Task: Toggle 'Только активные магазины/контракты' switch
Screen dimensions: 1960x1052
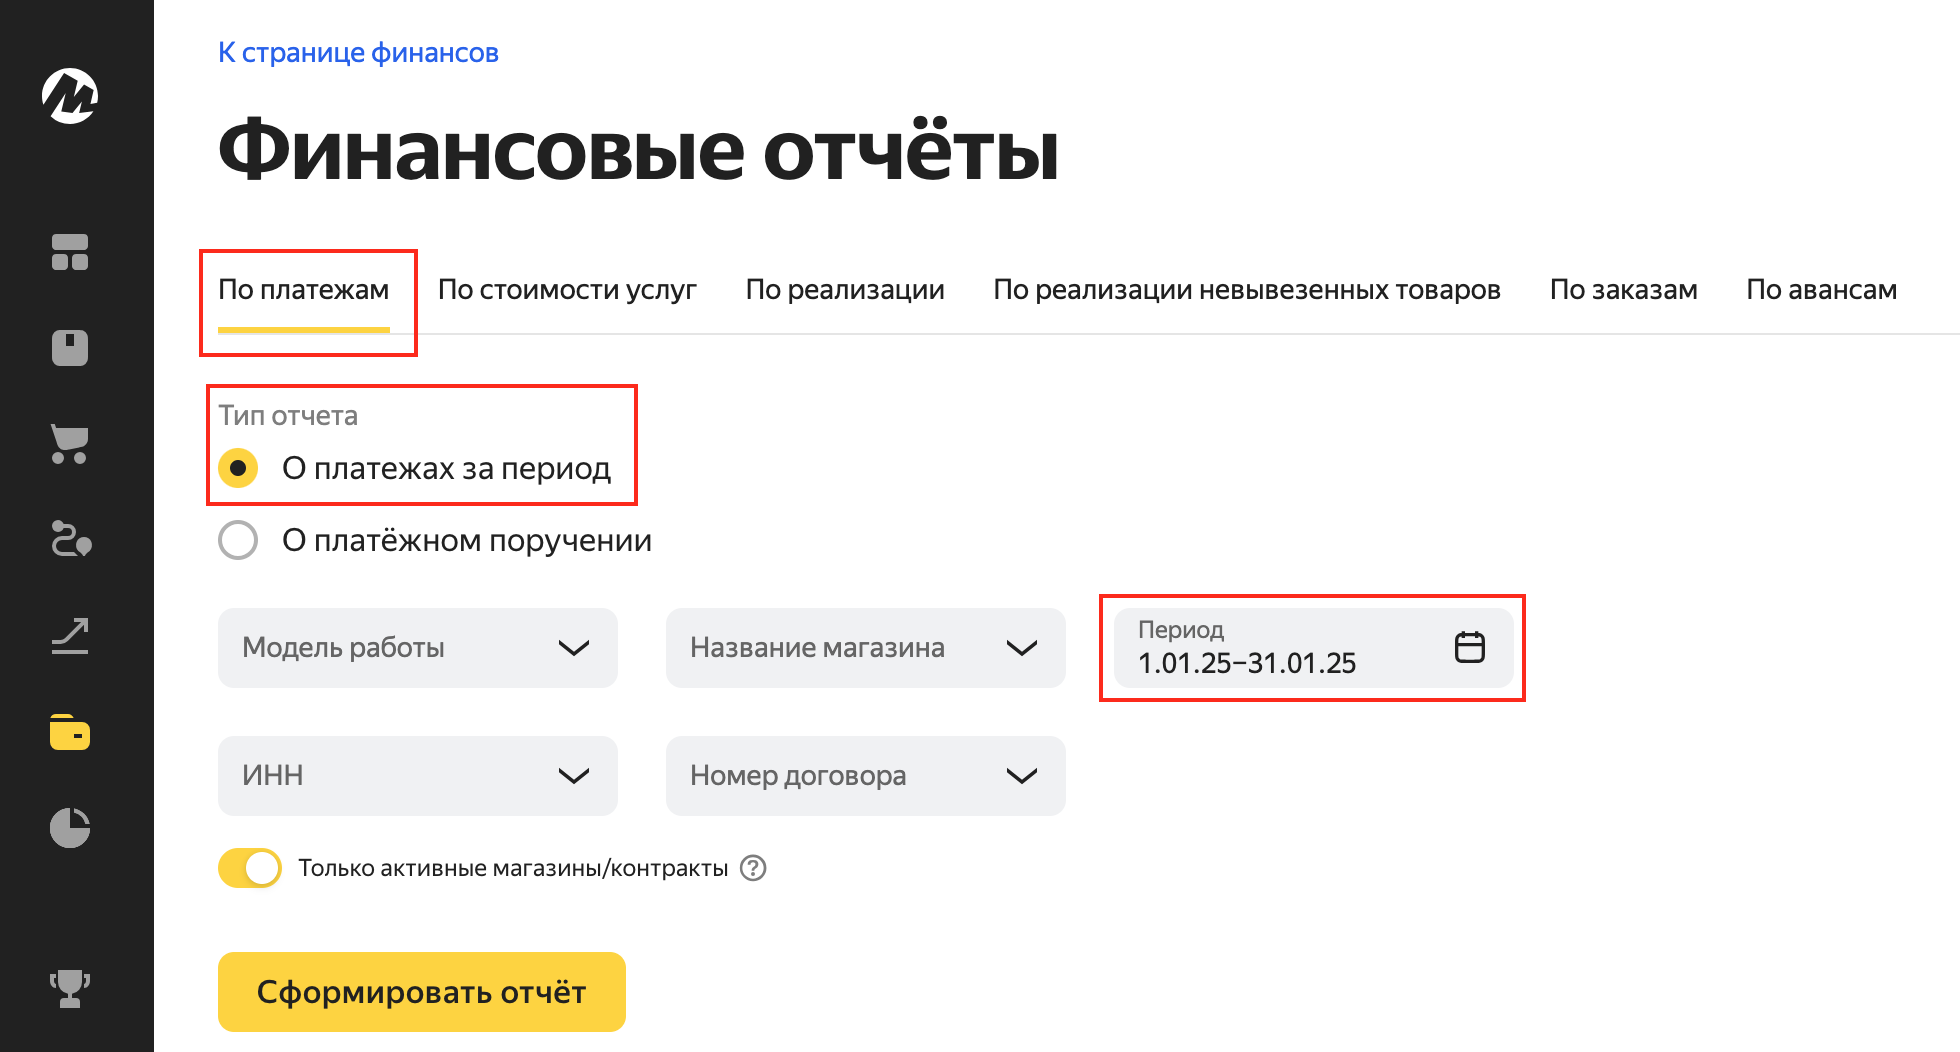Action: pyautogui.click(x=250, y=868)
